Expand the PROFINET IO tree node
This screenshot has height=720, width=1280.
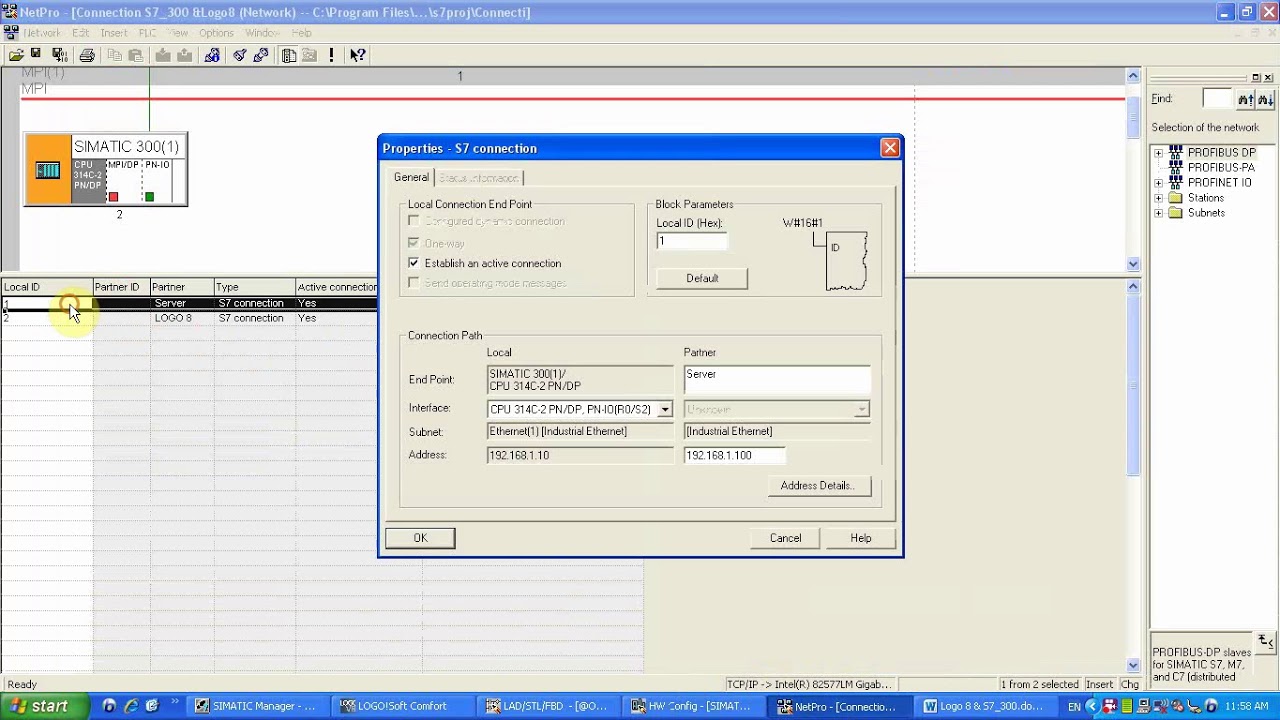tap(1158, 183)
